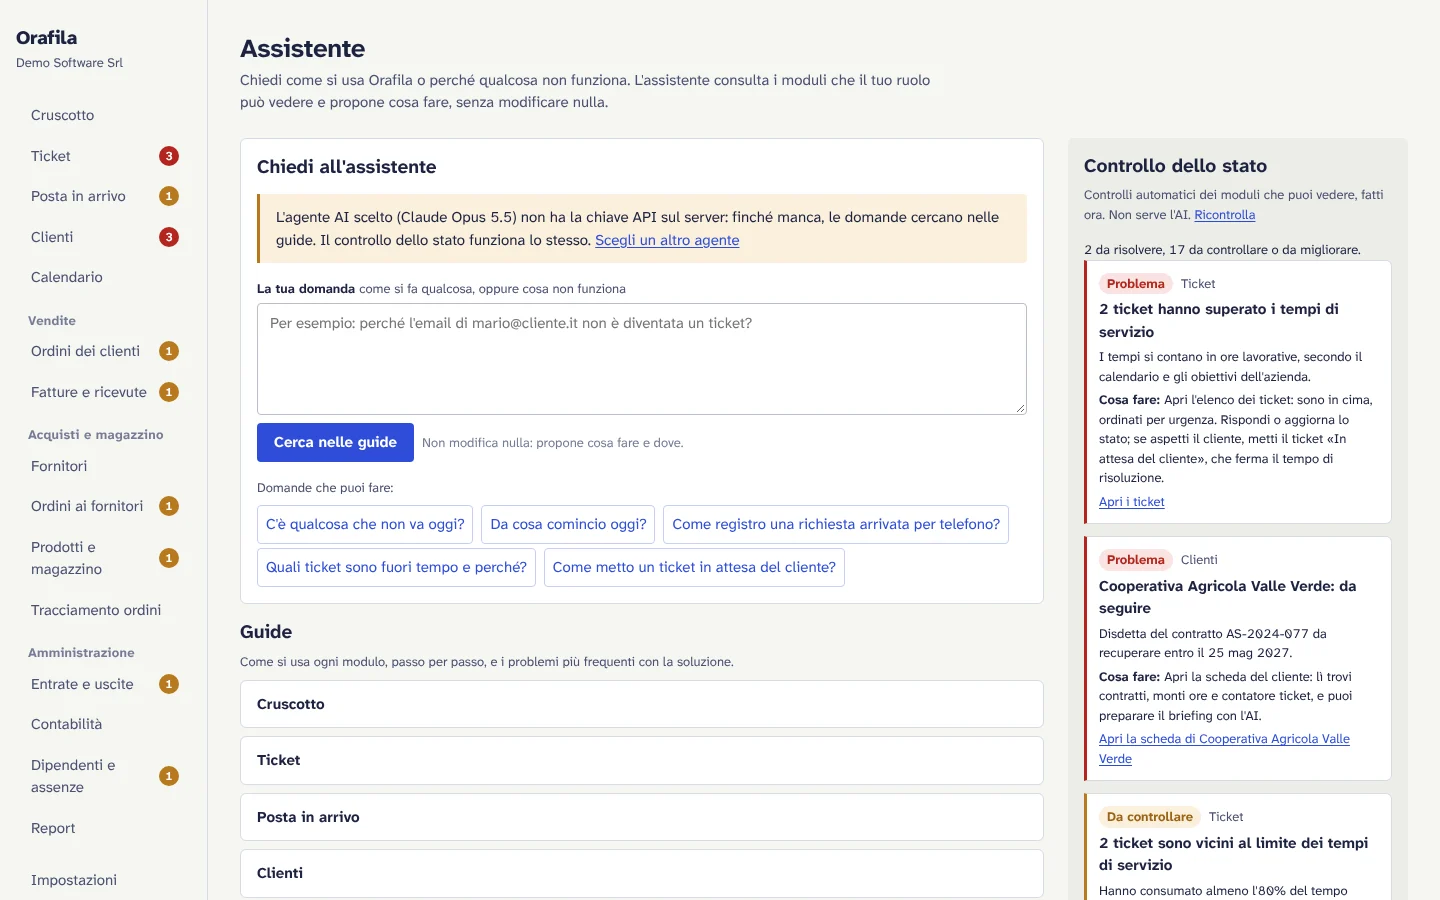Click the red badge beside sidebar Clienti
Image resolution: width=1440 pixels, height=900 pixels.
[x=169, y=237]
